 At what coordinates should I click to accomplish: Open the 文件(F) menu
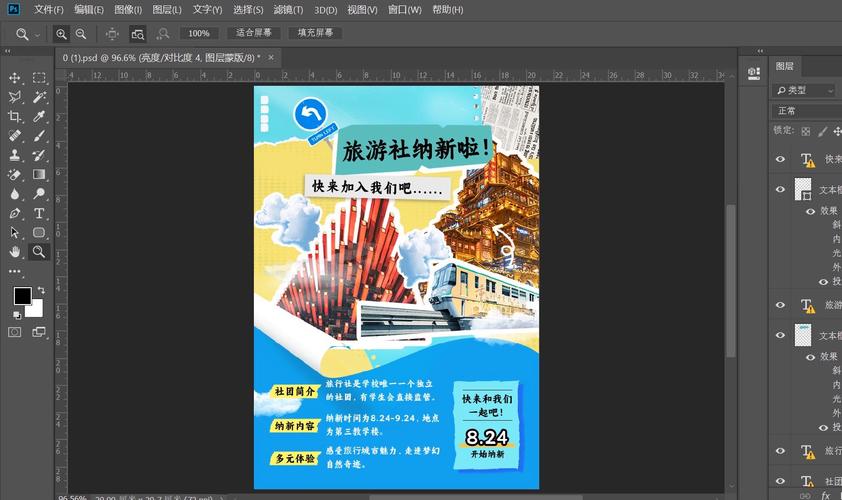[x=49, y=10]
